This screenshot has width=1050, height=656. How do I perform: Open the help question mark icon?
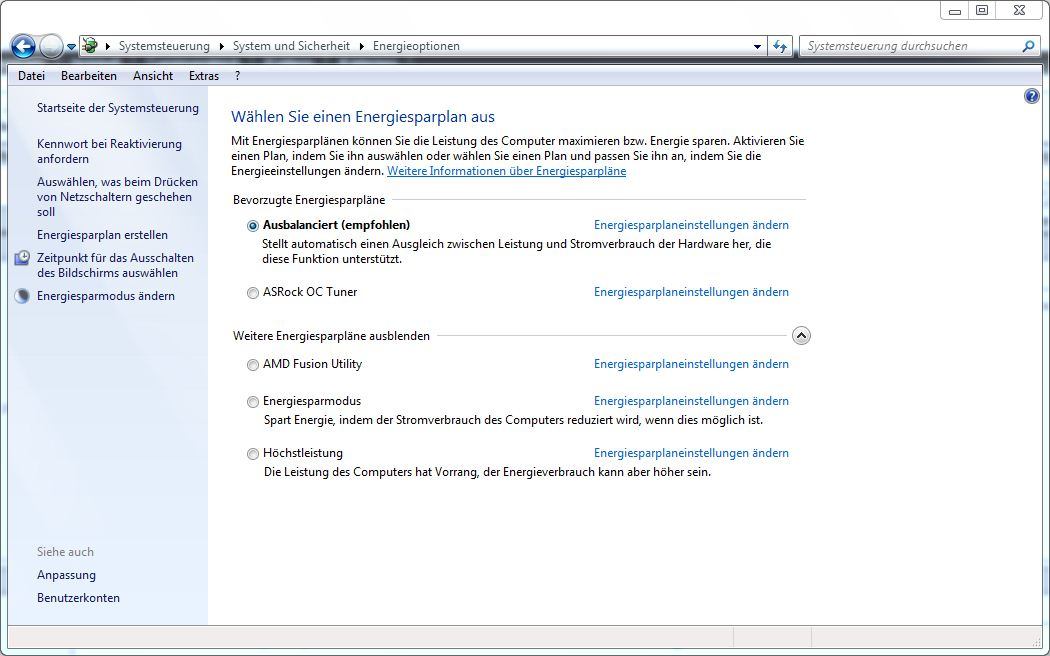point(1032,96)
